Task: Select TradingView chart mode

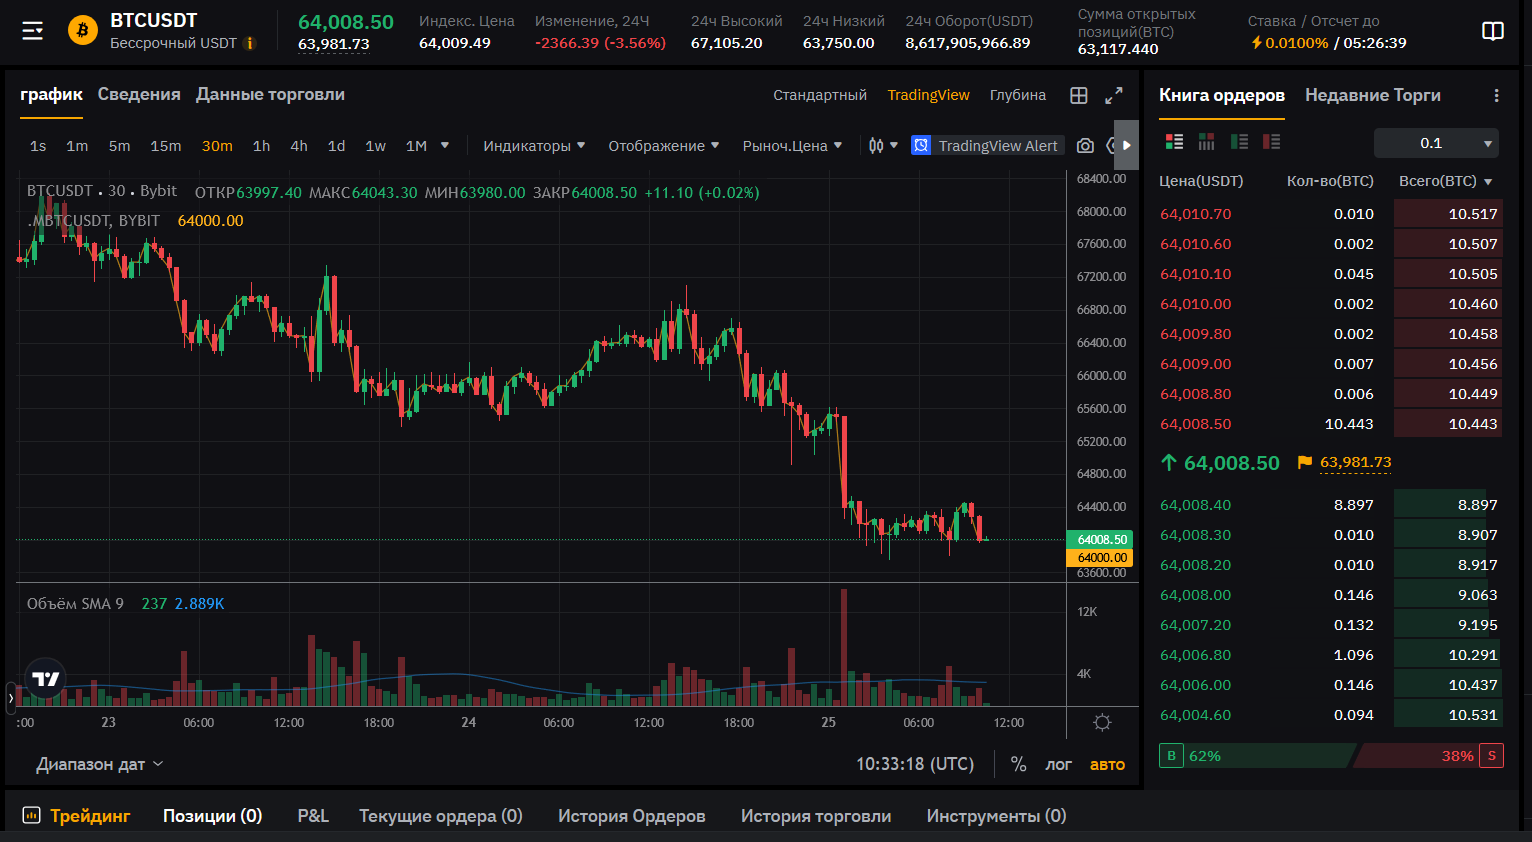Action: [x=929, y=95]
